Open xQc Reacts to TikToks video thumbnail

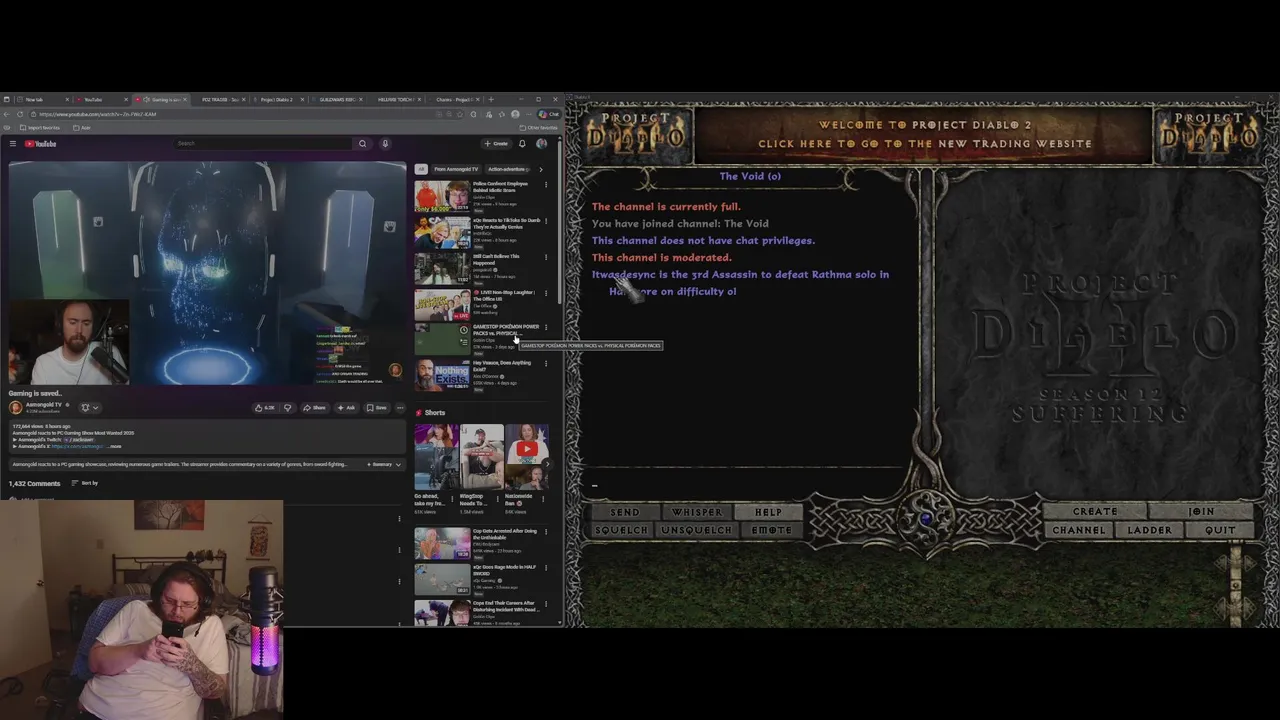(x=442, y=232)
